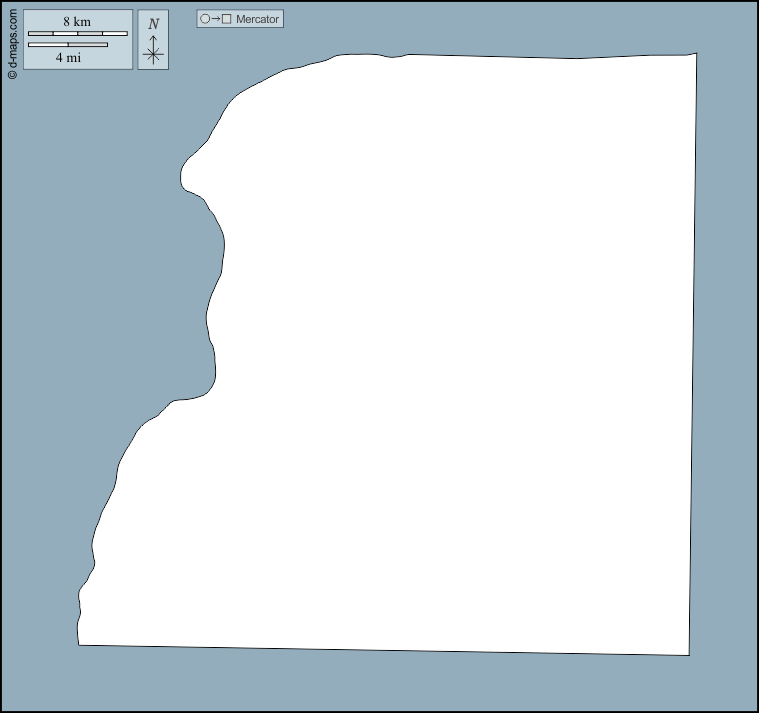Click the circle icon beside Mercator
Viewport: 759px width, 713px height.
pyautogui.click(x=205, y=19)
